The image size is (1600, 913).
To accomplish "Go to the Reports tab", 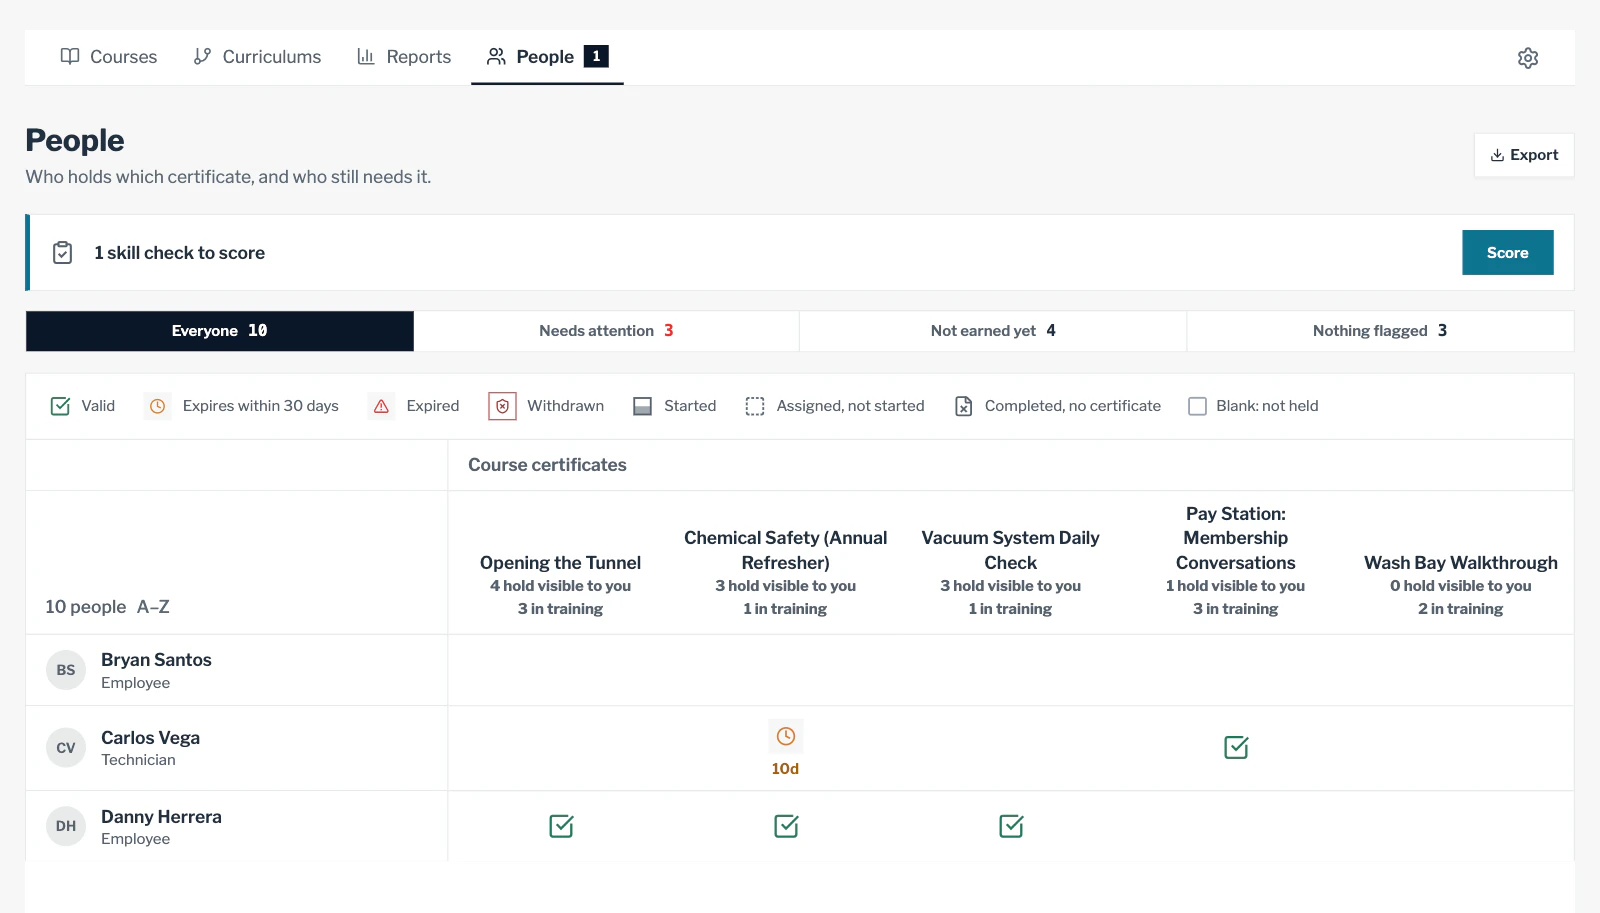I will (x=404, y=57).
